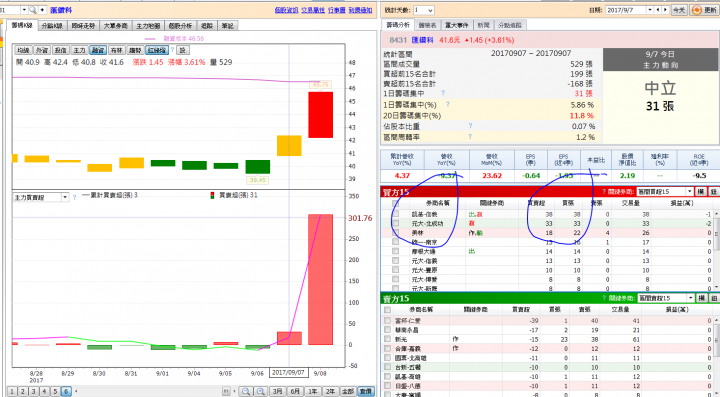This screenshot has height=397, width=720.
Task: Select the 全部 time range button
Action: (348, 391)
